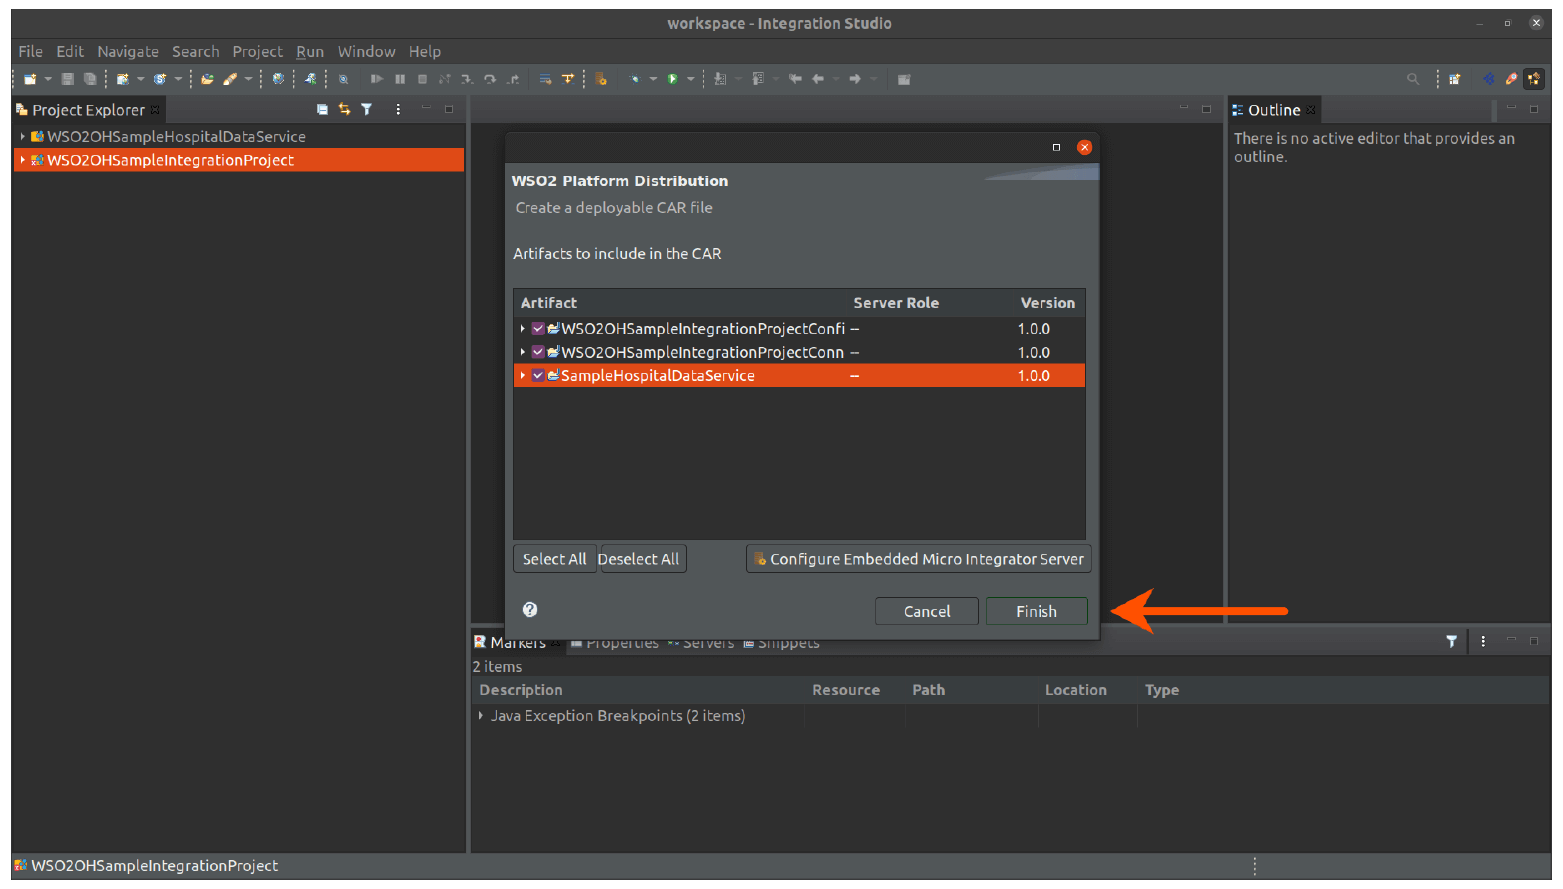
Task: Open the Navigate menu
Action: tap(128, 51)
